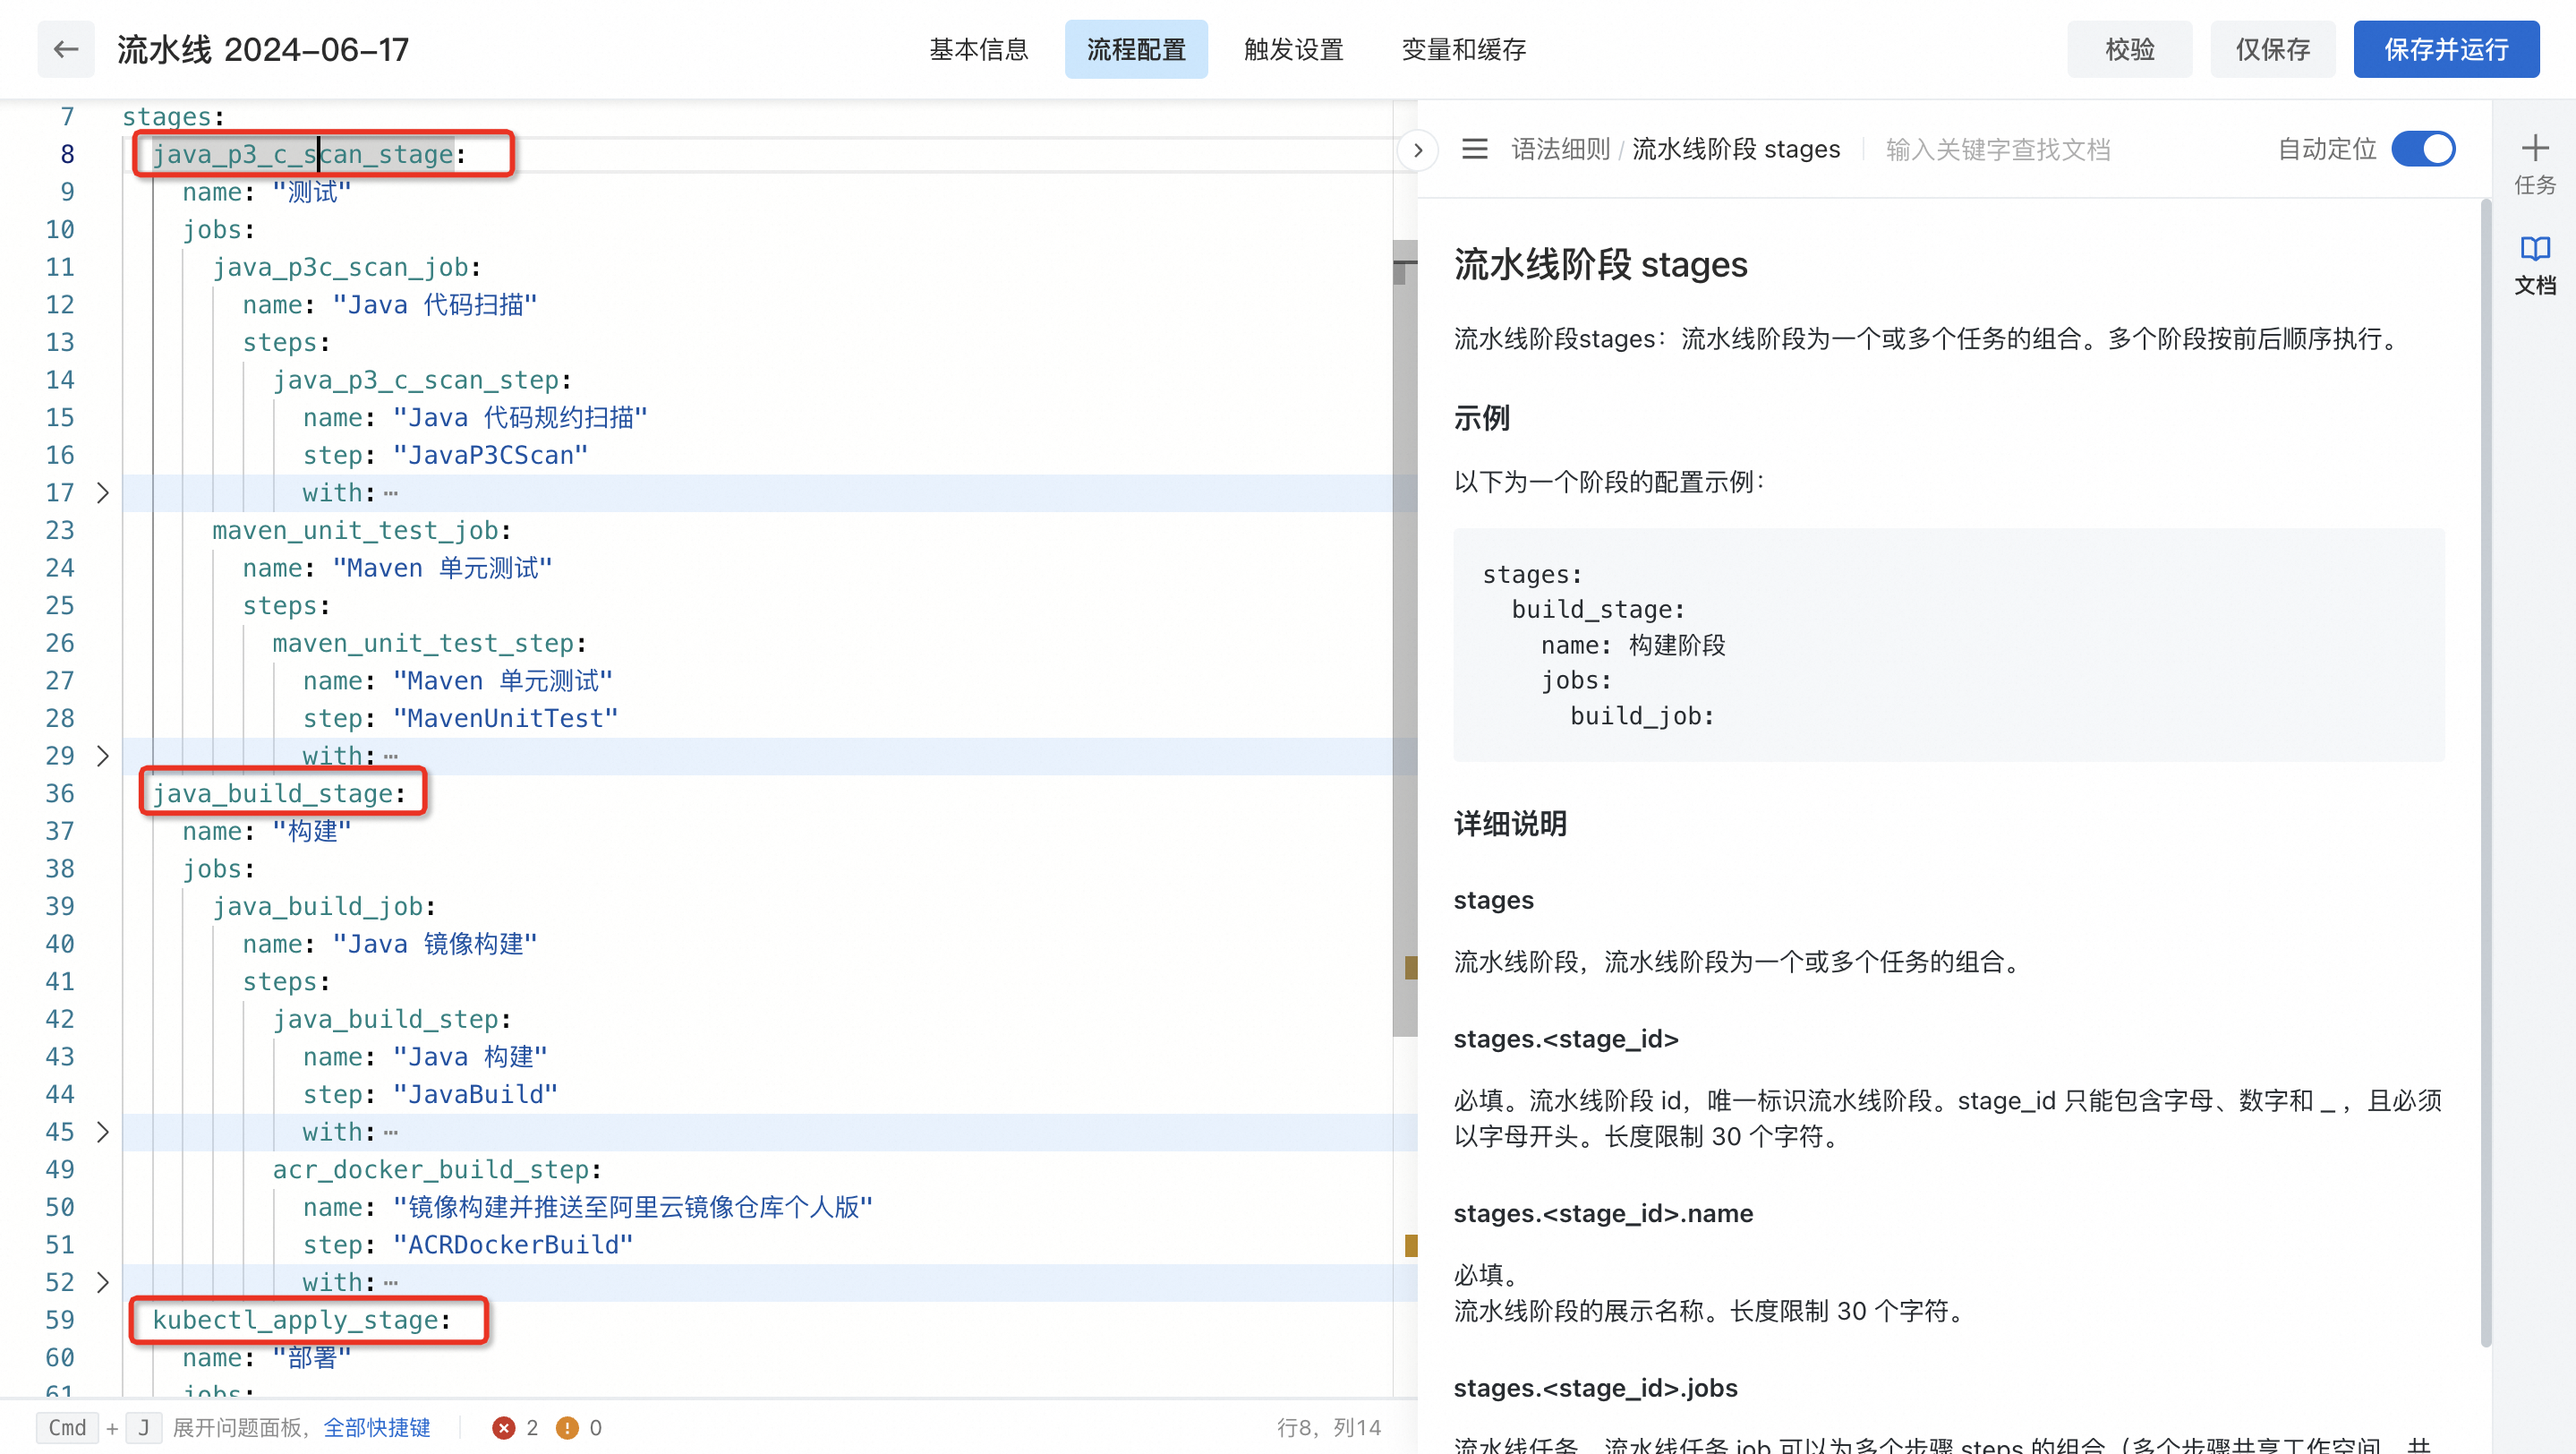The width and height of the screenshot is (2576, 1454).
Task: Click the 保存并运行 button
Action: click(2446, 49)
